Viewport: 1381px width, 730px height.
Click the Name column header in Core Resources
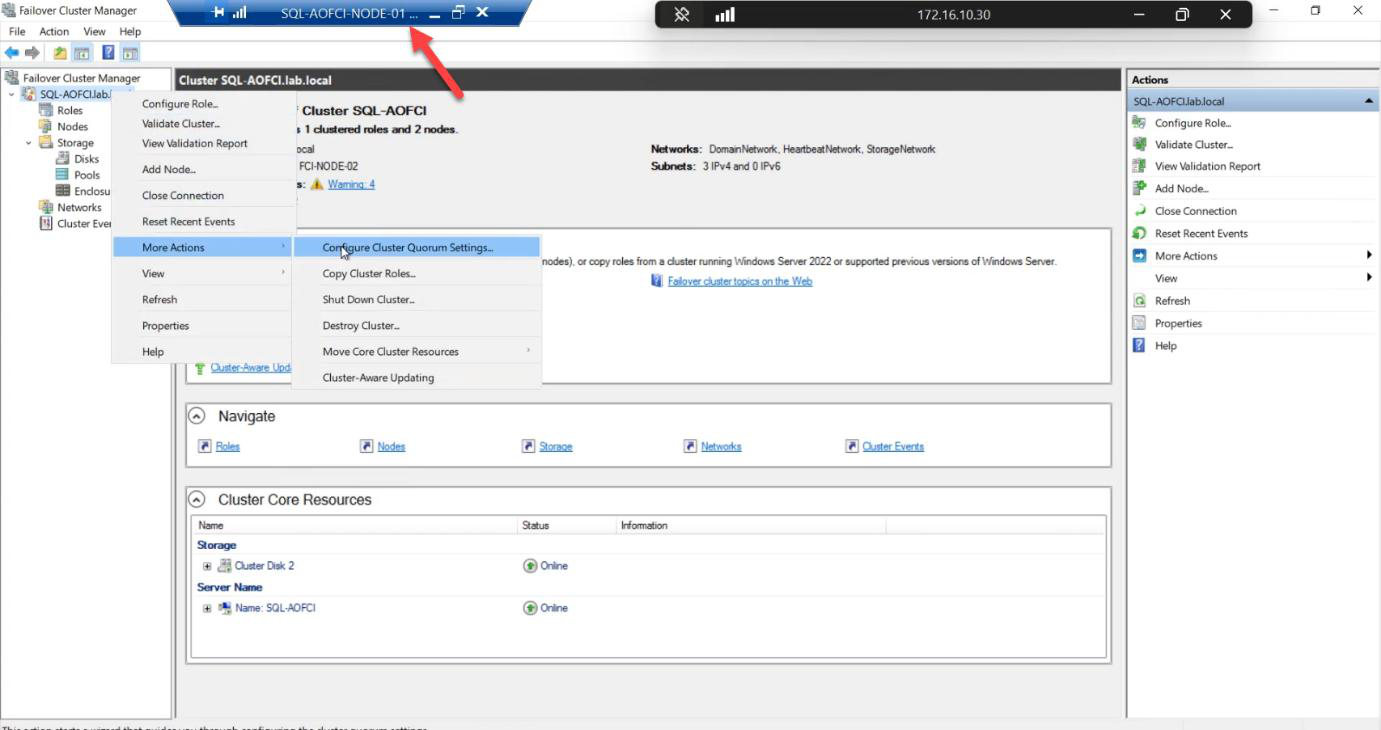coord(355,525)
